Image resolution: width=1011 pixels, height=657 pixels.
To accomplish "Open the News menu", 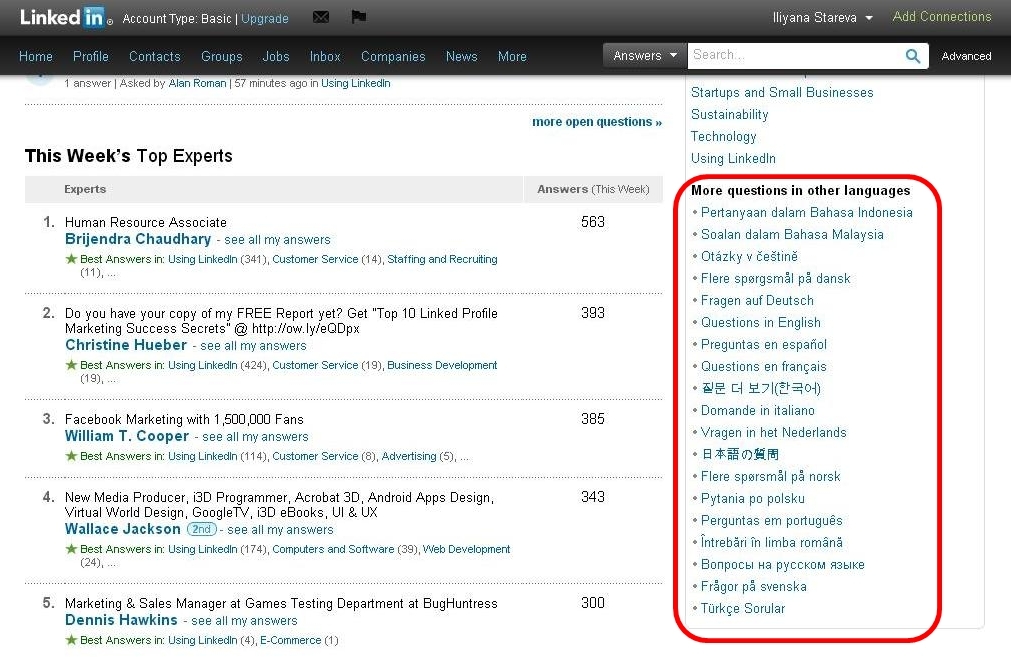I will click(x=462, y=56).
